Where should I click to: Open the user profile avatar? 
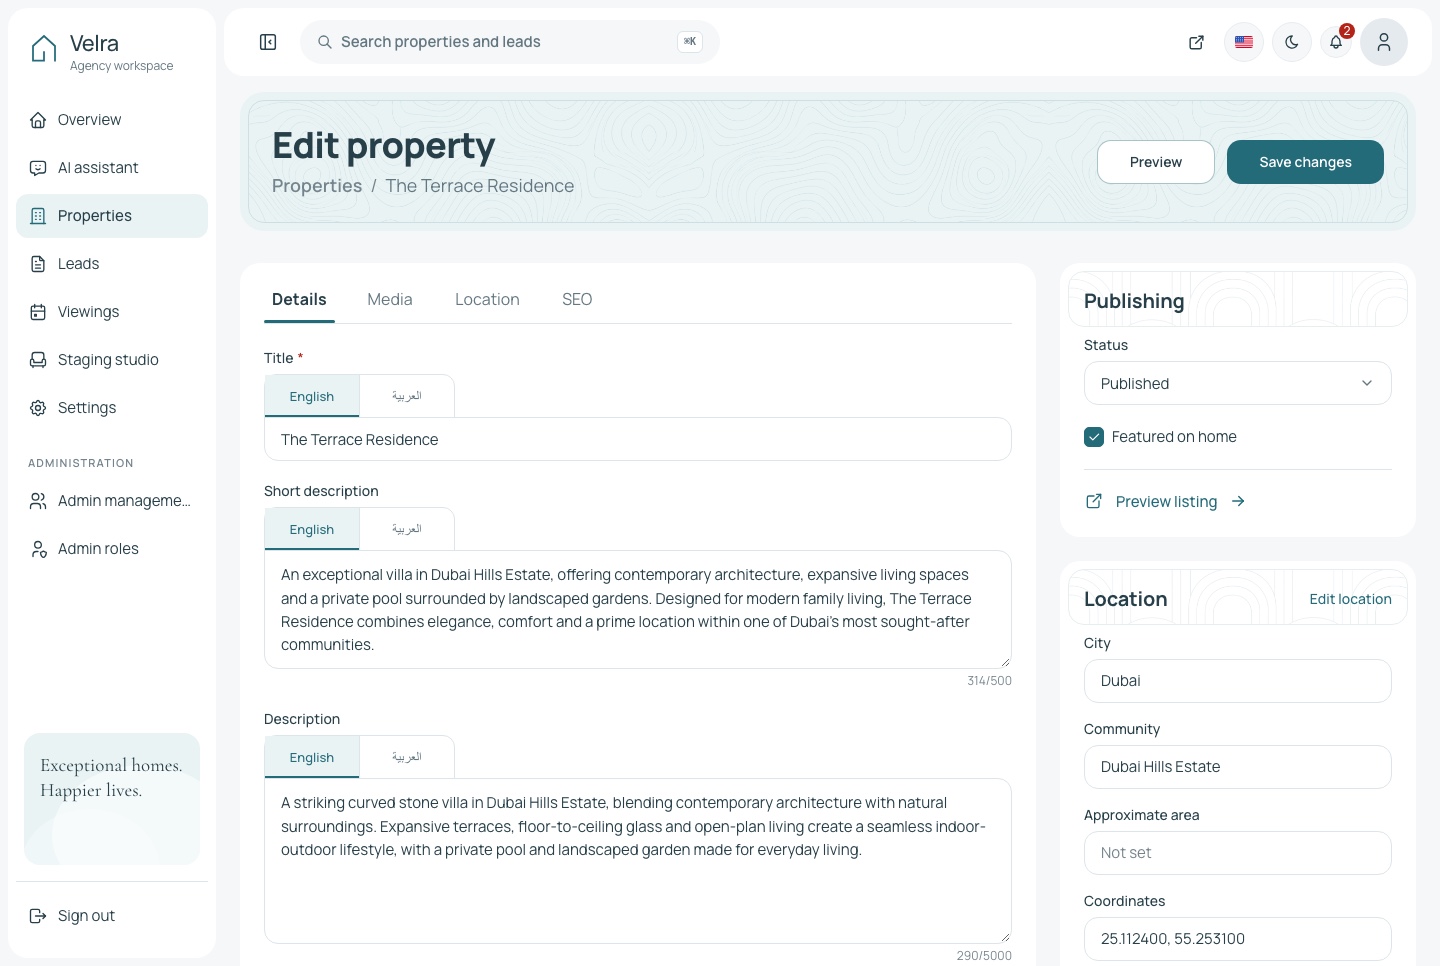point(1384,42)
